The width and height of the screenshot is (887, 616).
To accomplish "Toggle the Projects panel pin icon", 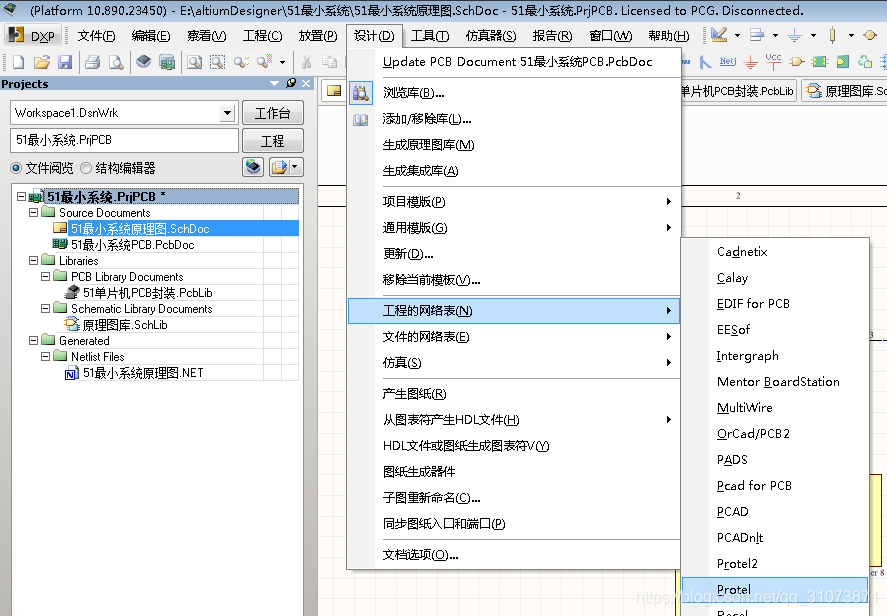I will 291,84.
